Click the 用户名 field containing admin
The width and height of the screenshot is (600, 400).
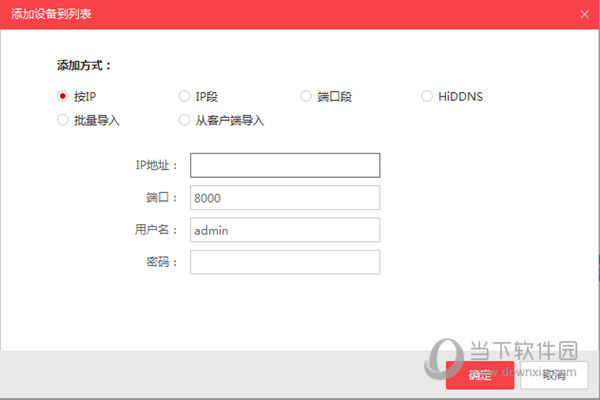click(285, 230)
